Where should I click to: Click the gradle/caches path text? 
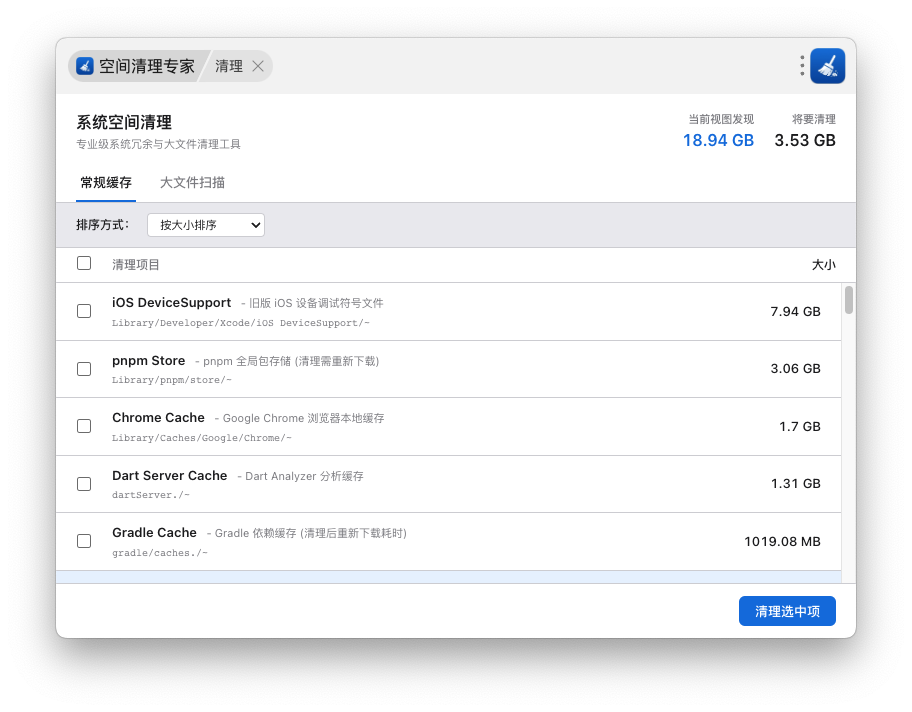click(x=159, y=553)
